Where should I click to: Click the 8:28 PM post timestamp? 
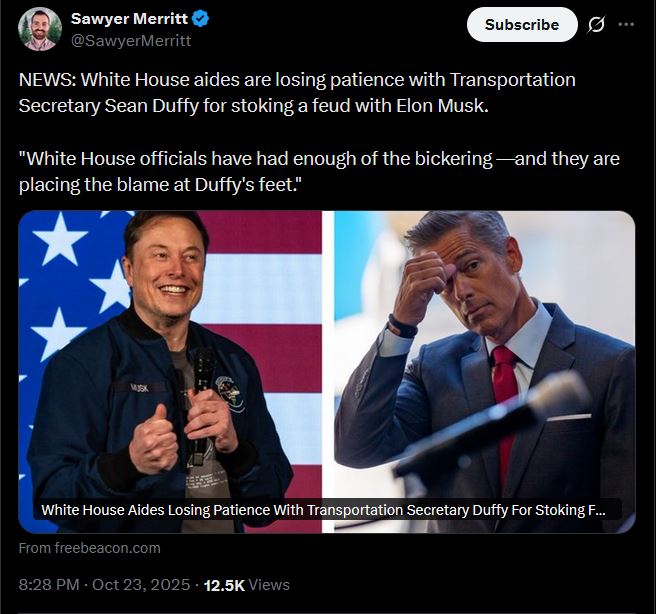pos(50,585)
